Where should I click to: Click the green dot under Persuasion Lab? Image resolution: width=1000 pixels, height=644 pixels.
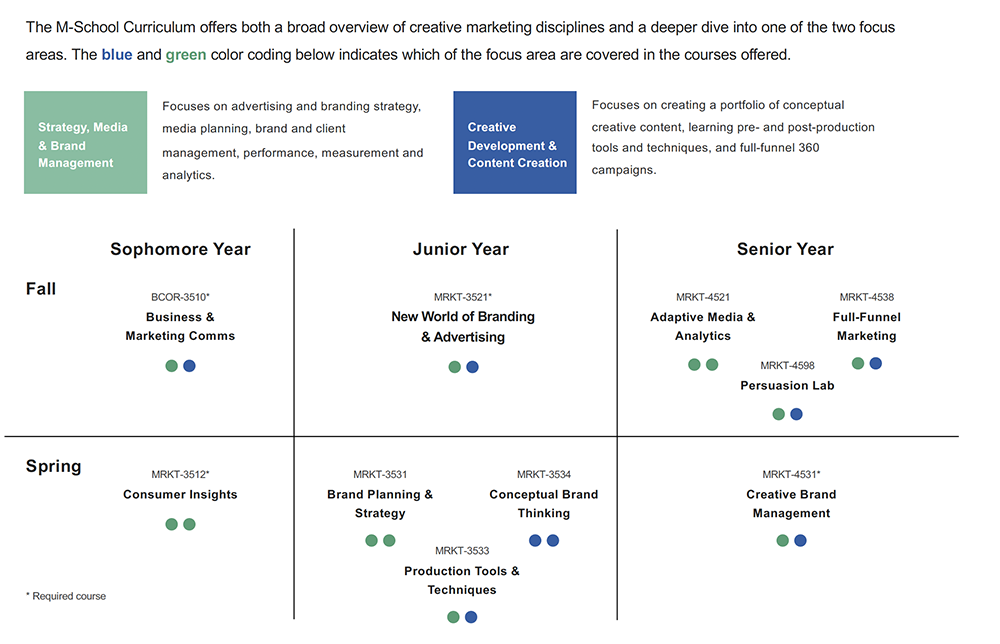point(779,414)
